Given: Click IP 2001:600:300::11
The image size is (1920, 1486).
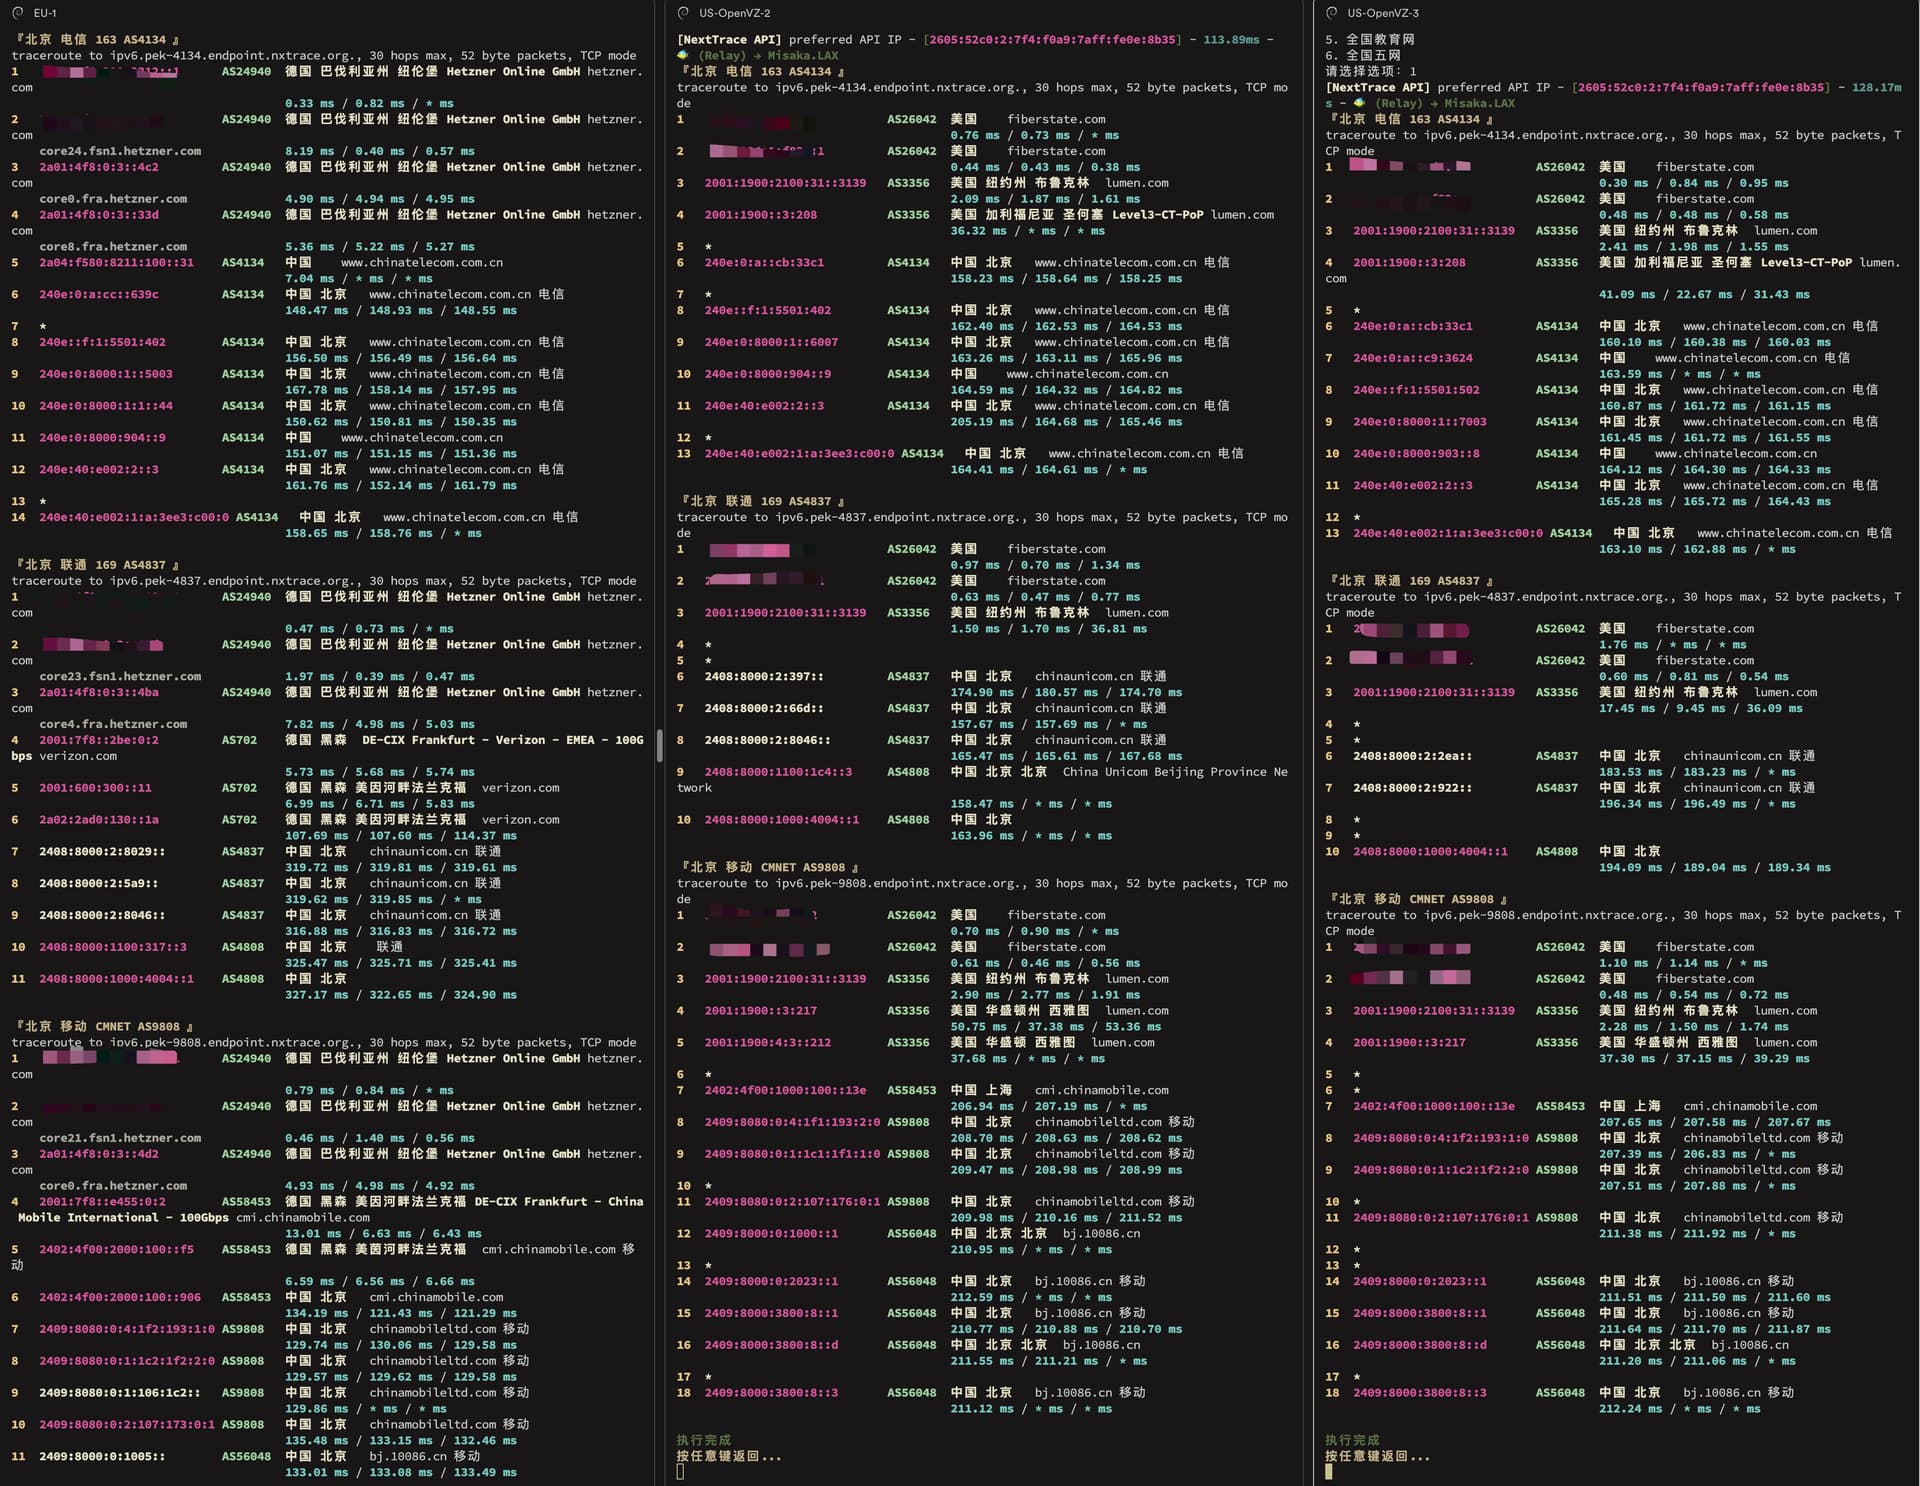Looking at the screenshot, I should tap(96, 788).
